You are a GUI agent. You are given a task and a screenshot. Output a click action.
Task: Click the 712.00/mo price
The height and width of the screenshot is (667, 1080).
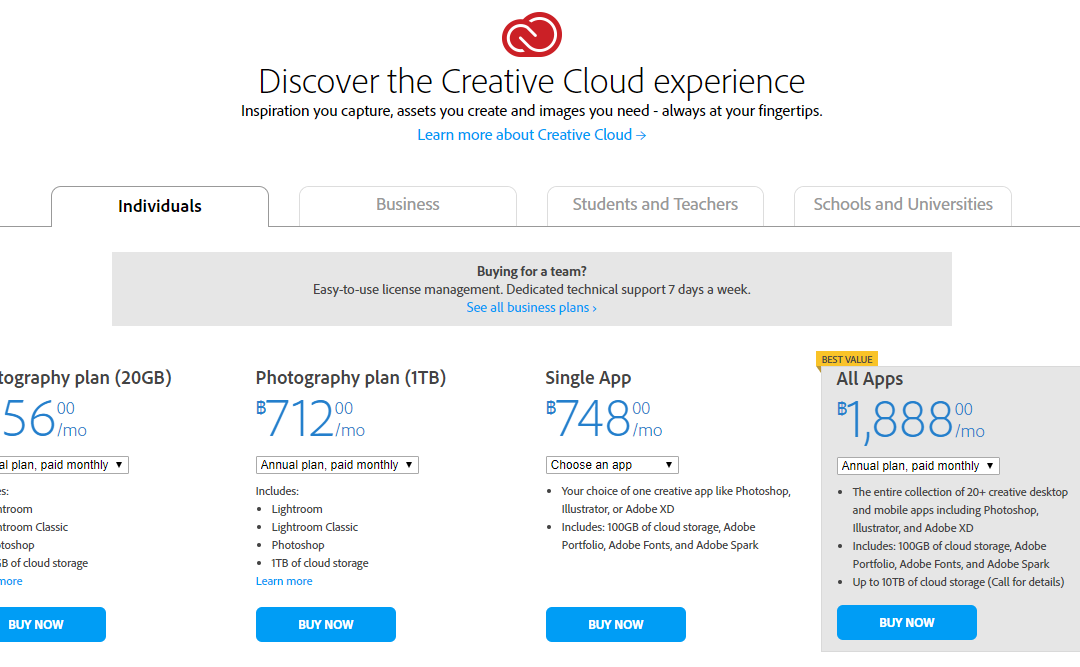[311, 419]
